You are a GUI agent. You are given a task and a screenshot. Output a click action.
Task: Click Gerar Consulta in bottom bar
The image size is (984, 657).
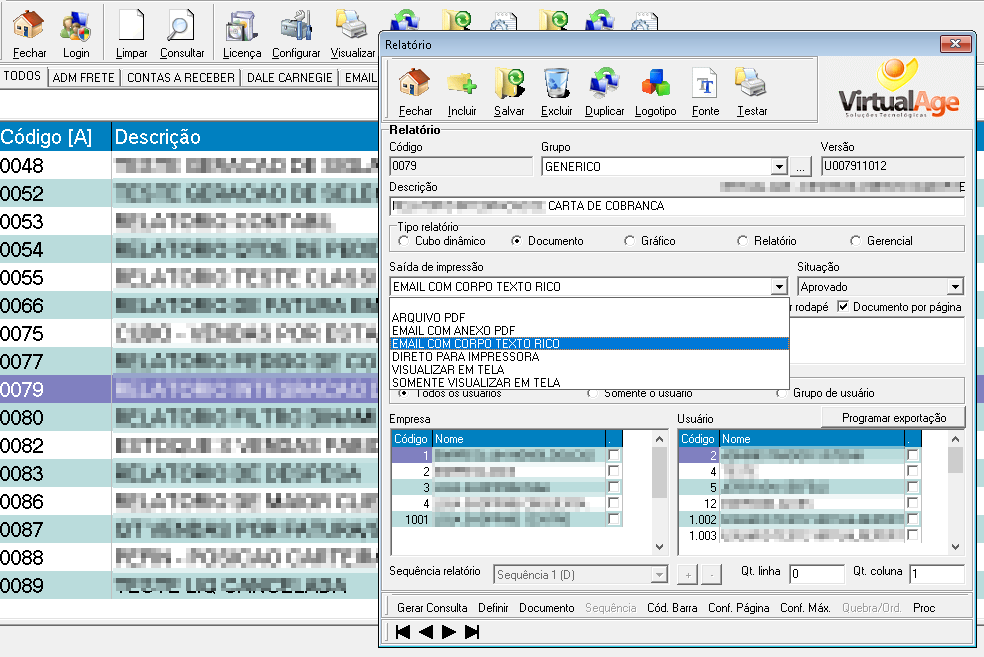pos(432,607)
